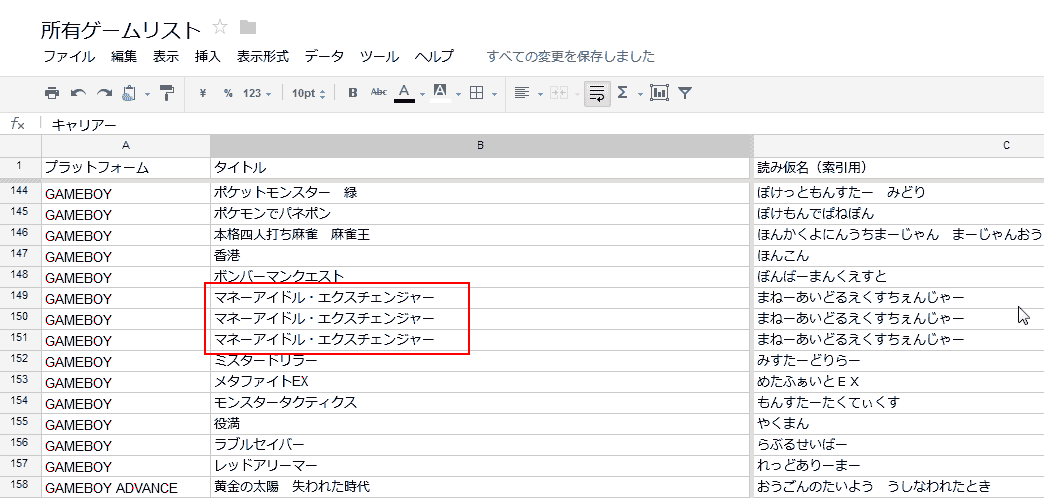Image resolution: width=1044 pixels, height=498 pixels.
Task: Click the print icon
Action: click(52, 93)
